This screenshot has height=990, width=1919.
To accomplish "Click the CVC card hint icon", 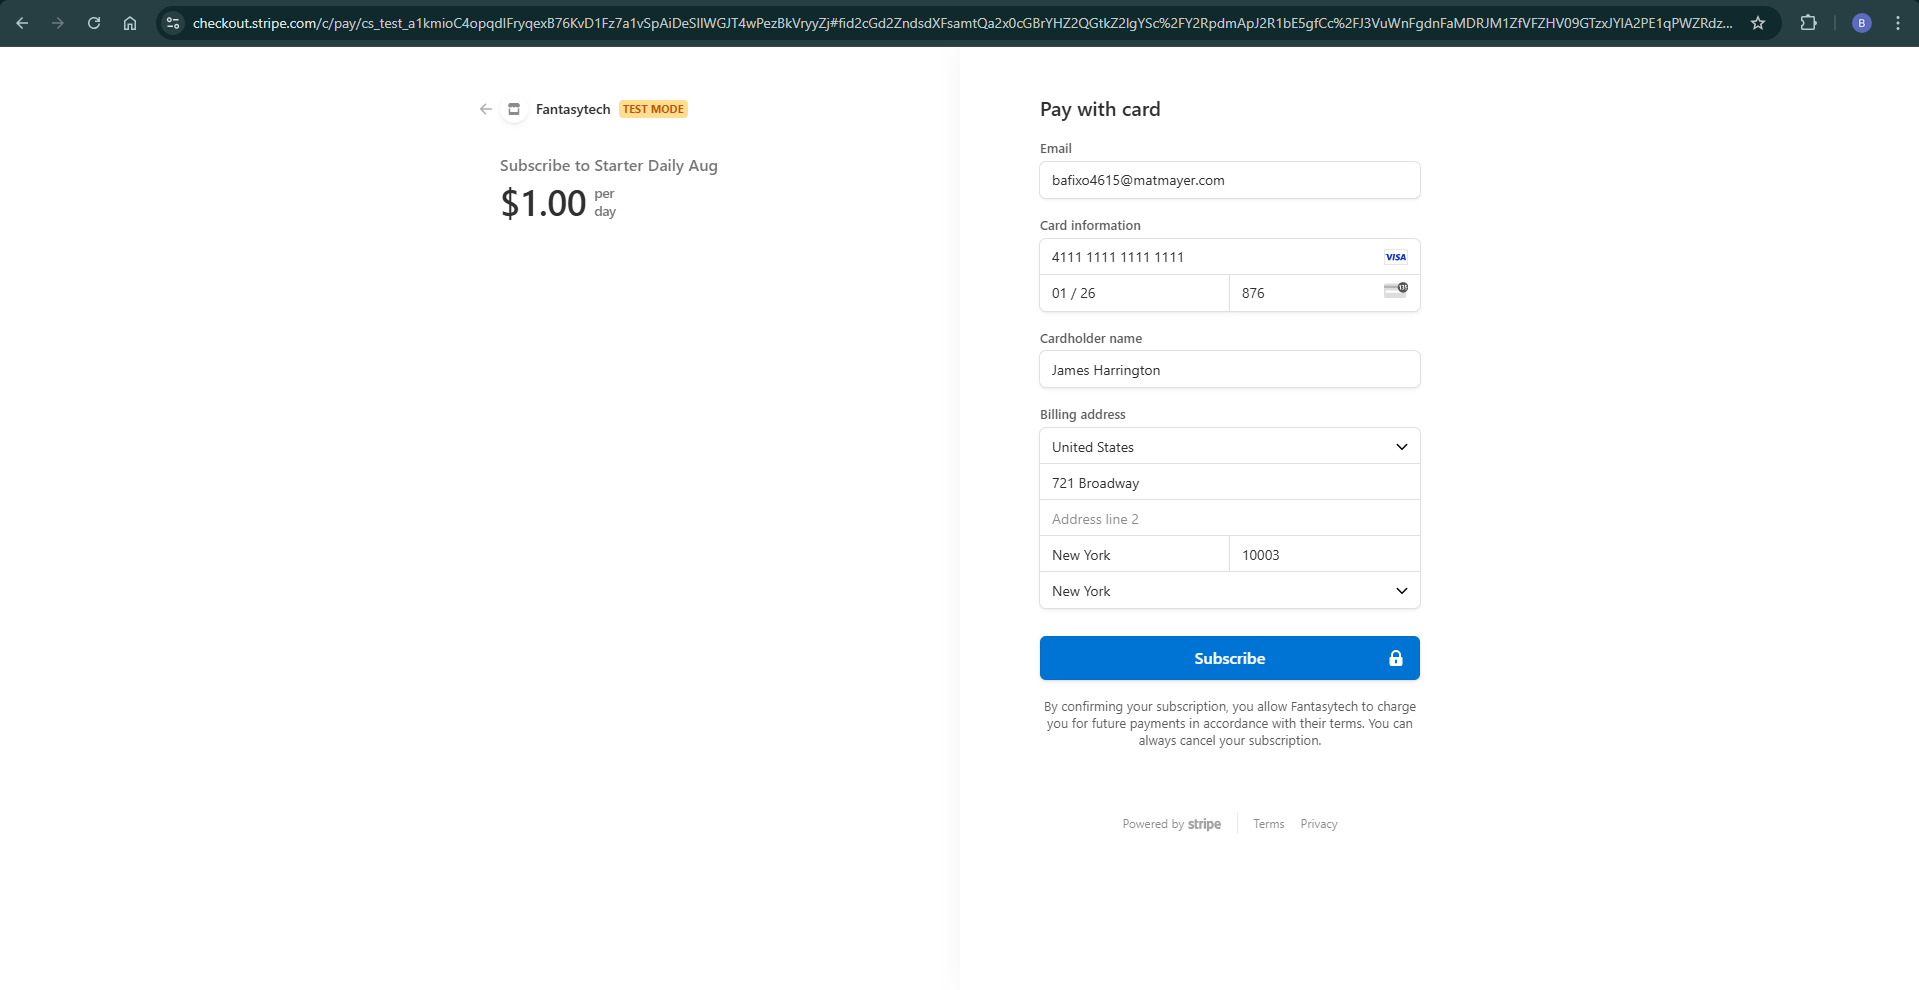I will [x=1395, y=290].
